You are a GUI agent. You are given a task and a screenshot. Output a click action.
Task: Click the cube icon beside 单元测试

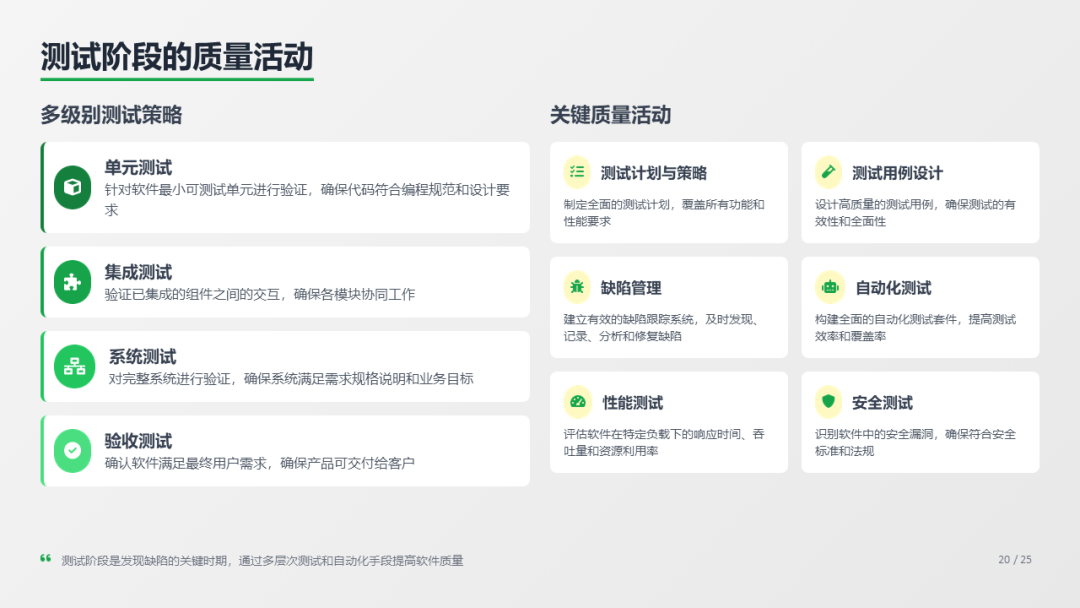[73, 188]
